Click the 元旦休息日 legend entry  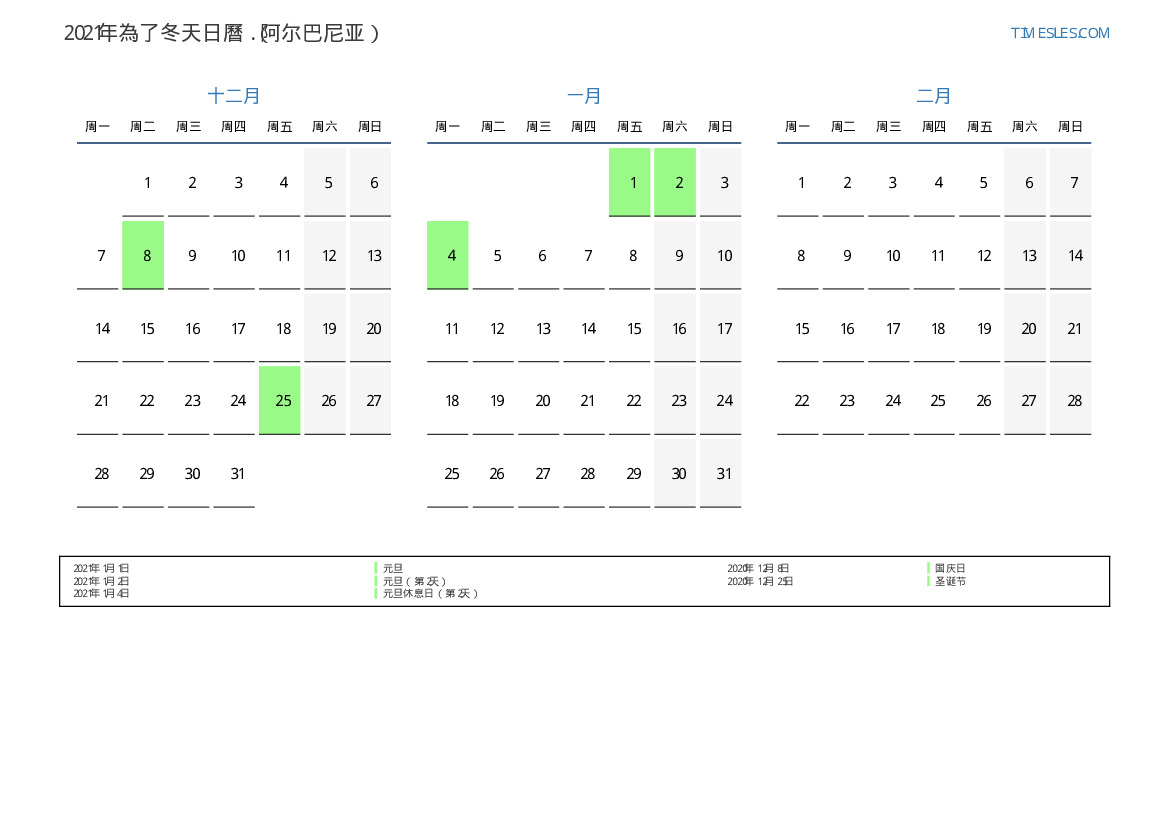[x=430, y=593]
